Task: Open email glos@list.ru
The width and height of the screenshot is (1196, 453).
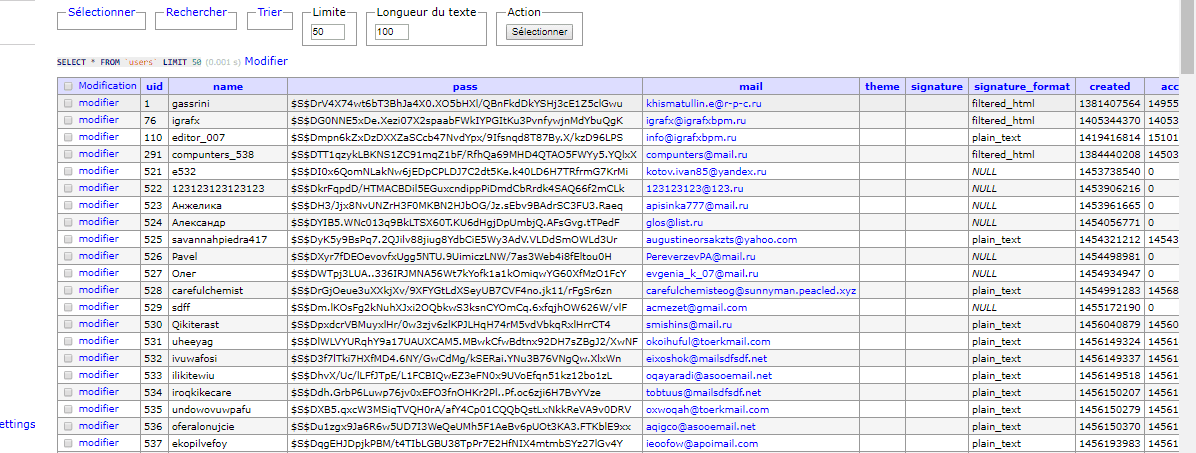Action: 672,223
